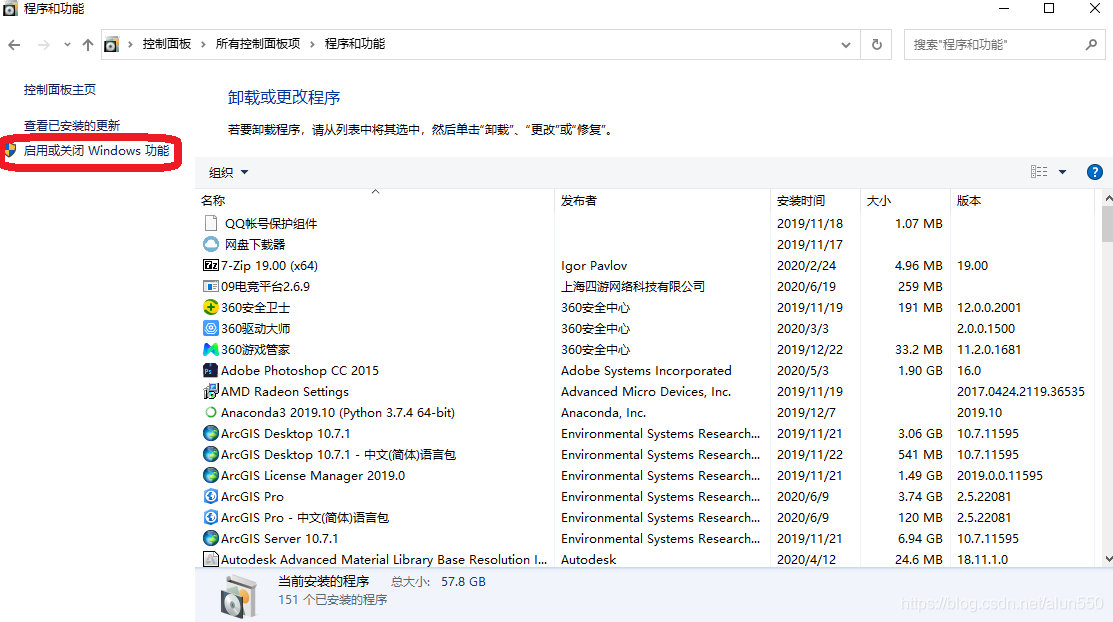Refresh the programs list
Viewport: 1113px width, 622px height.
pos(877,45)
